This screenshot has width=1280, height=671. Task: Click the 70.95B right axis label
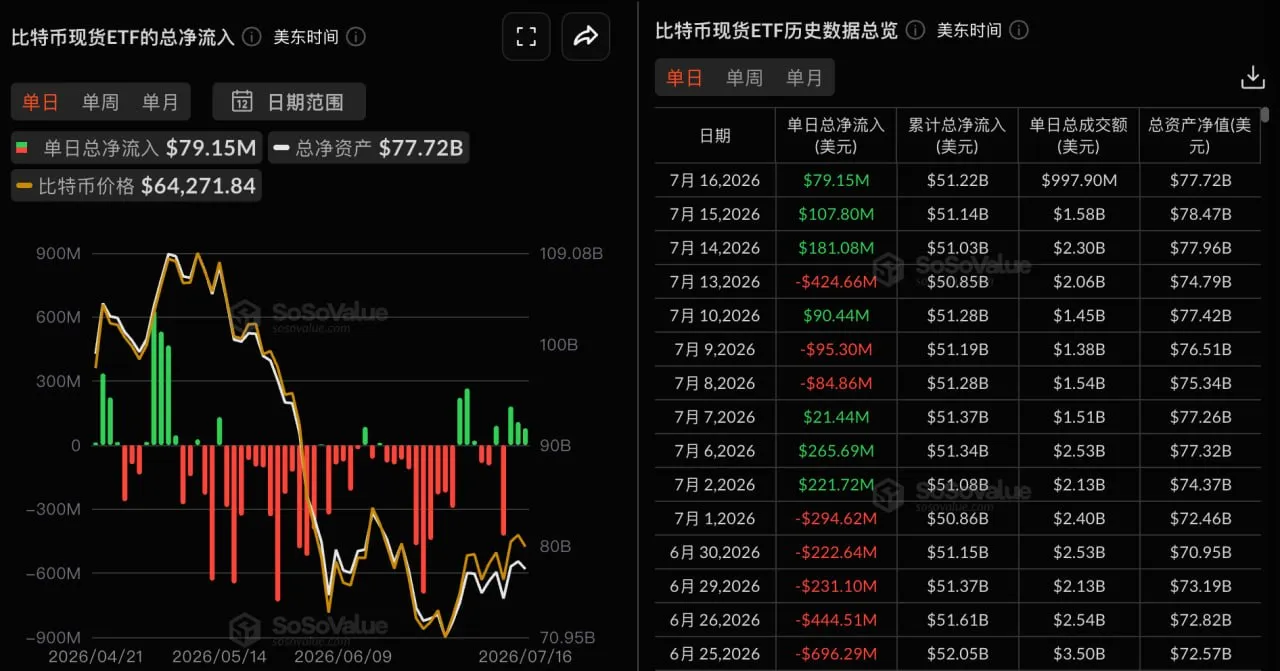(568, 637)
